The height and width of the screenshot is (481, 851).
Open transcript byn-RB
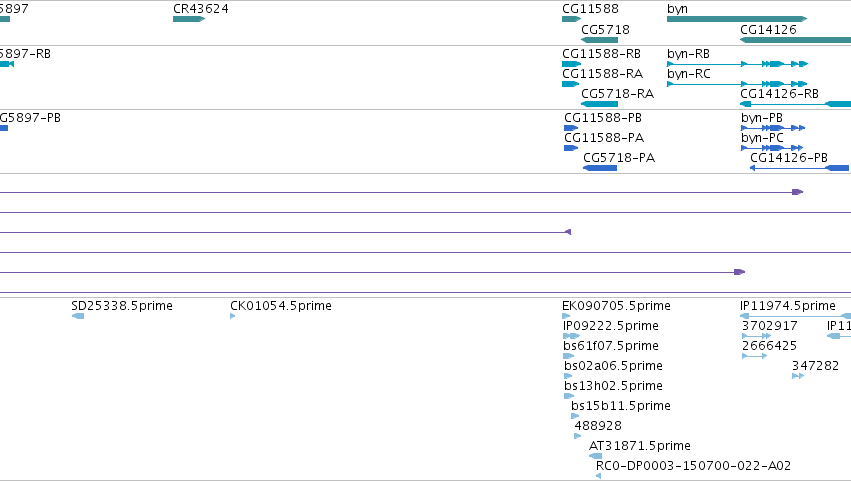(688, 54)
